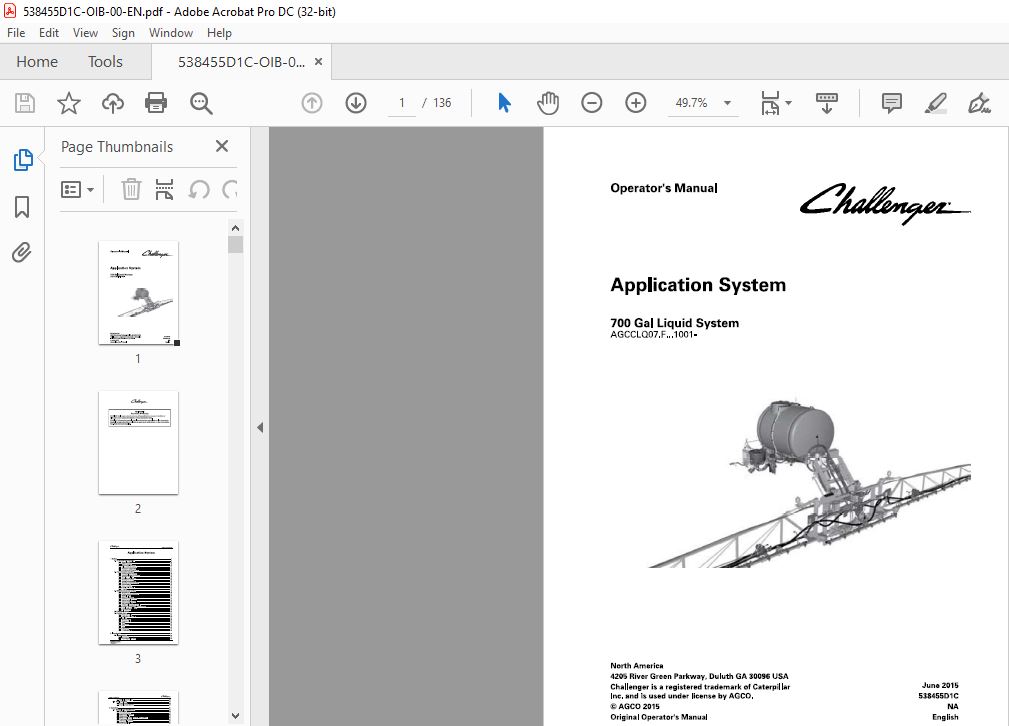Select page 3 thumbnail
This screenshot has width=1009, height=726.
(138, 593)
